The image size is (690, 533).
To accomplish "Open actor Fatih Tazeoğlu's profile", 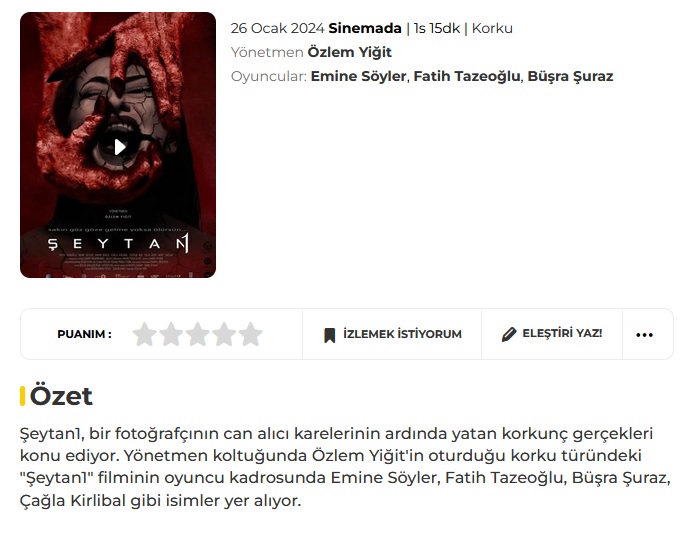I will [x=467, y=76].
